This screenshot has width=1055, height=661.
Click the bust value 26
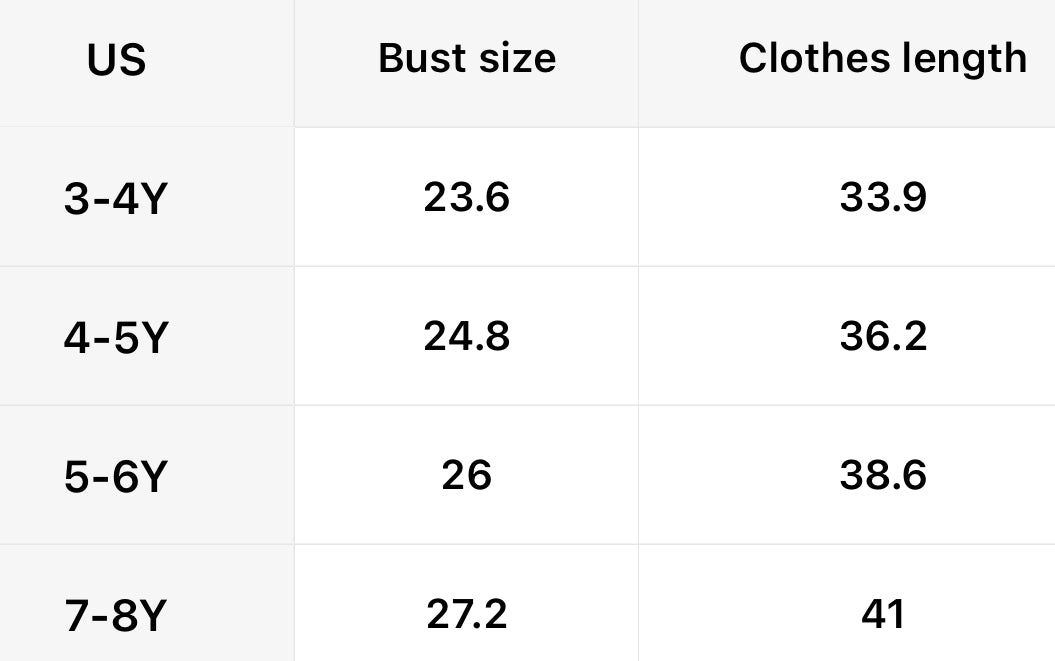(x=466, y=475)
